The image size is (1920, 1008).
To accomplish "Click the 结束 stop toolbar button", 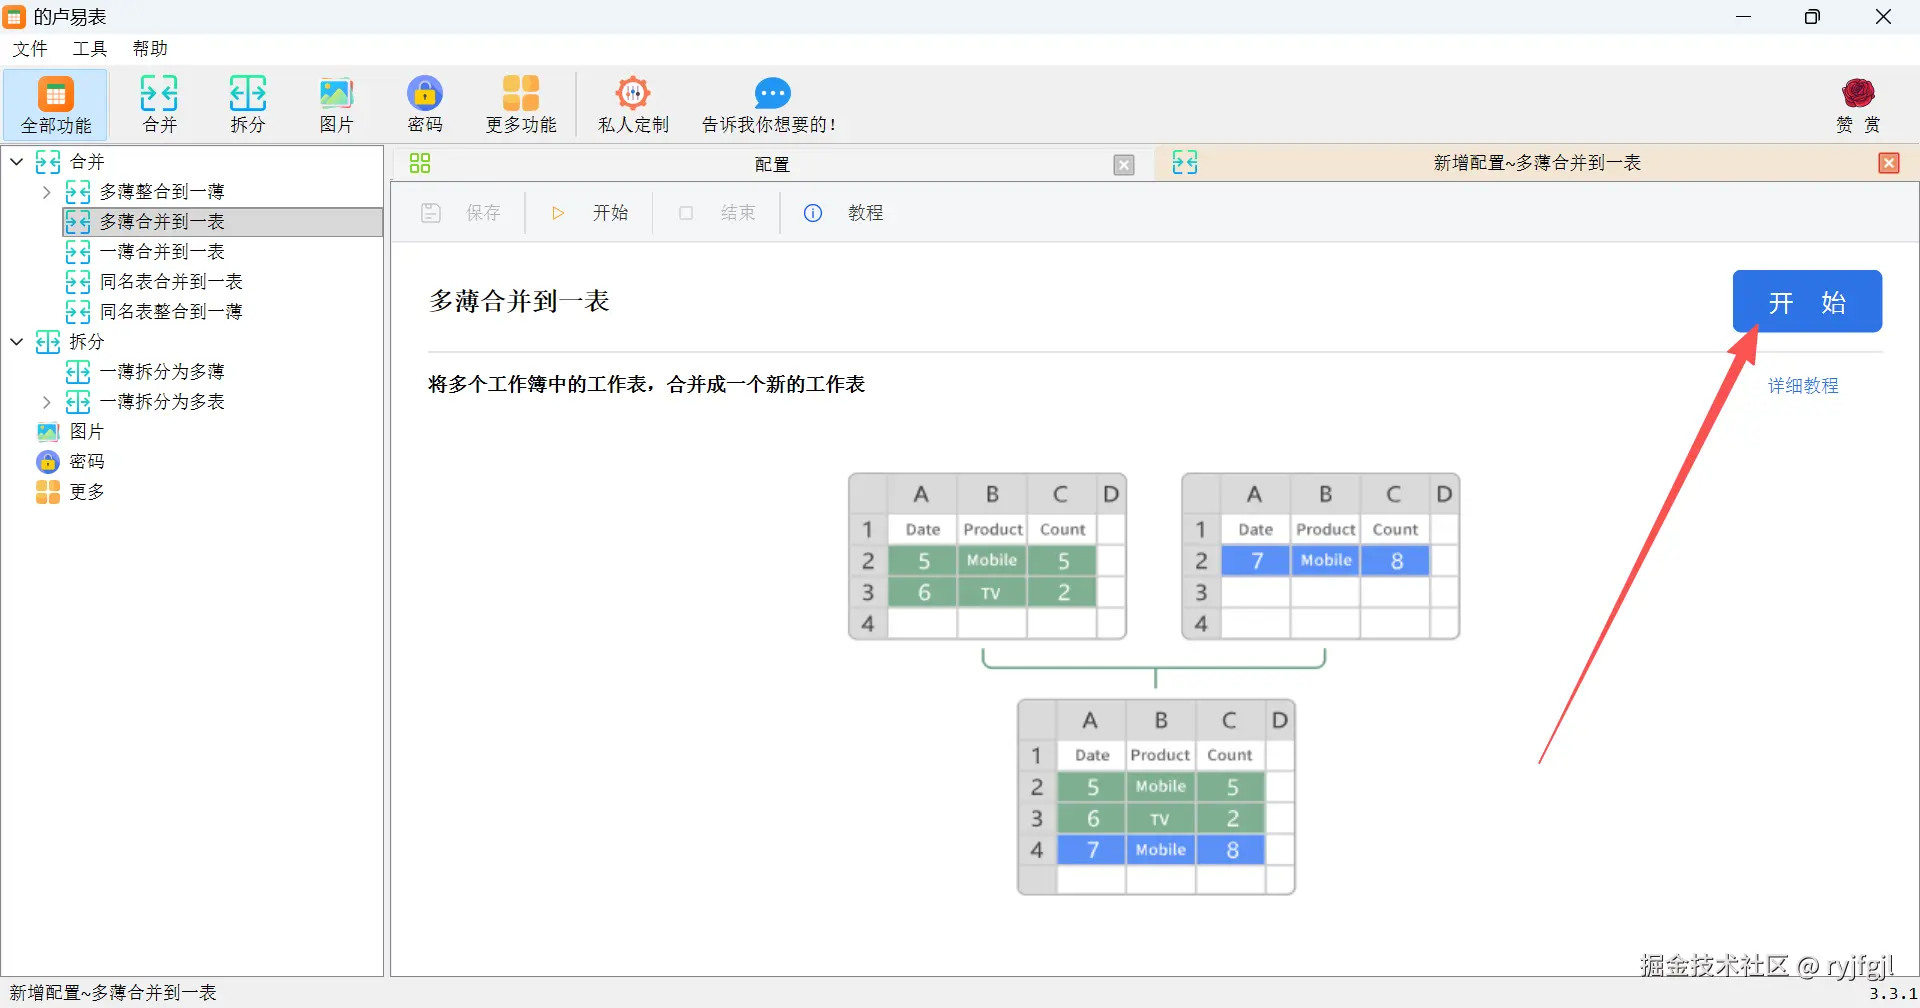I will pos(717,213).
